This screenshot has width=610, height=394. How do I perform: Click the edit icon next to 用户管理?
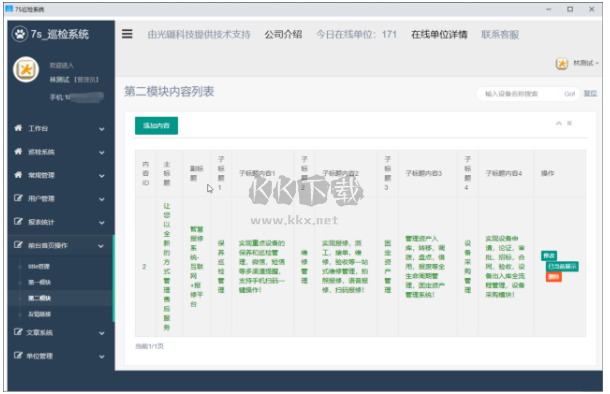(x=18, y=198)
